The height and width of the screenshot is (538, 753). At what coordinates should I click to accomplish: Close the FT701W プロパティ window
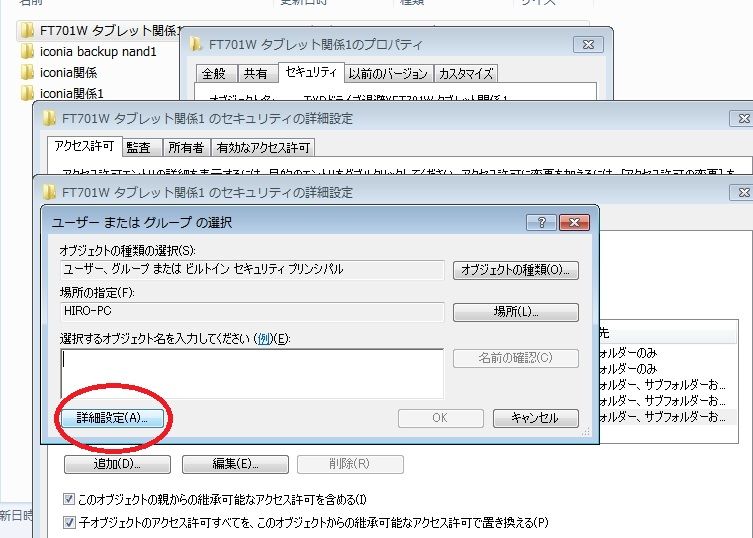click(x=588, y=45)
